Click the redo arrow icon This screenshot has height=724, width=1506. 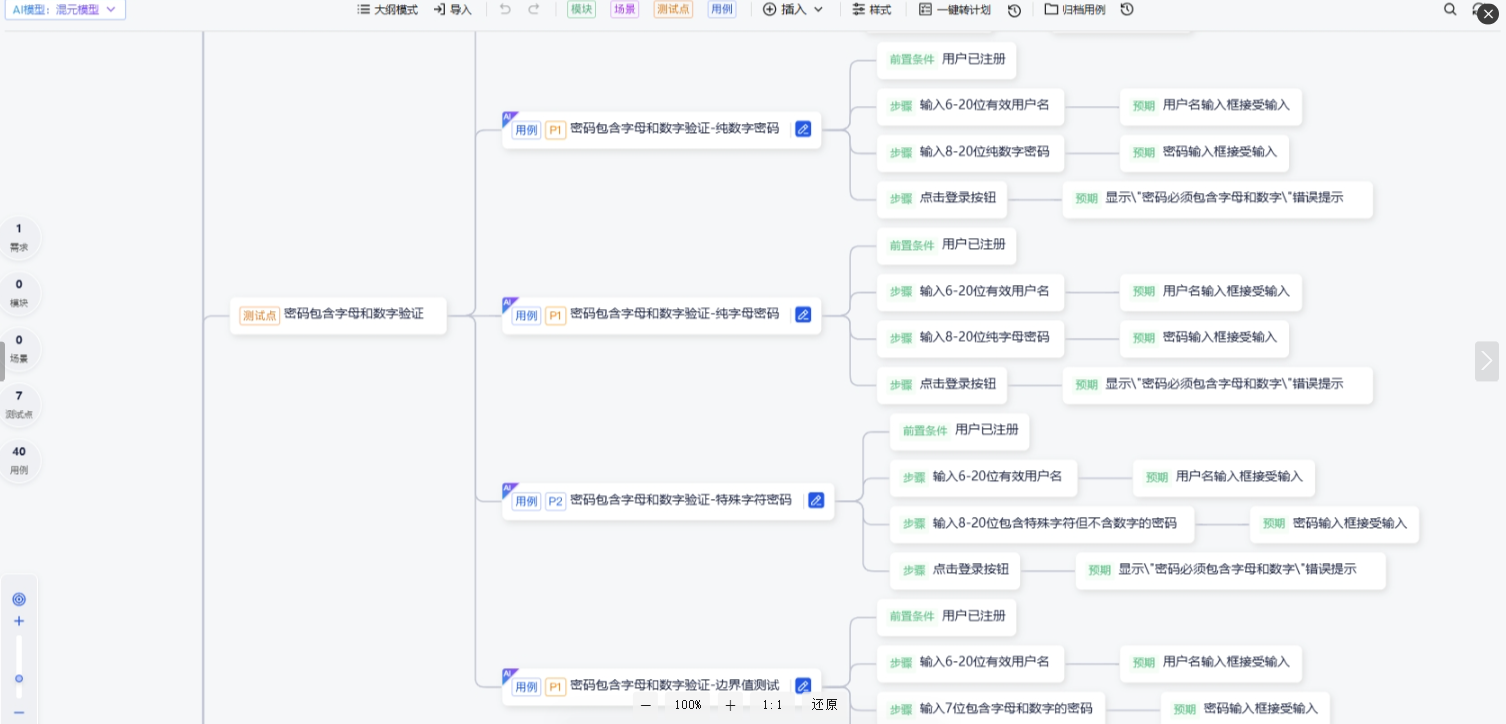click(x=534, y=9)
